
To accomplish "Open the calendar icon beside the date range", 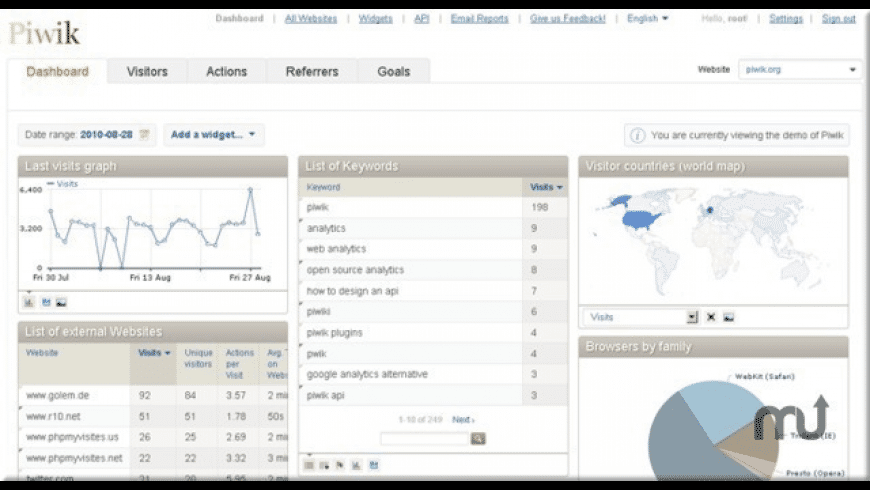I will 144,135.
